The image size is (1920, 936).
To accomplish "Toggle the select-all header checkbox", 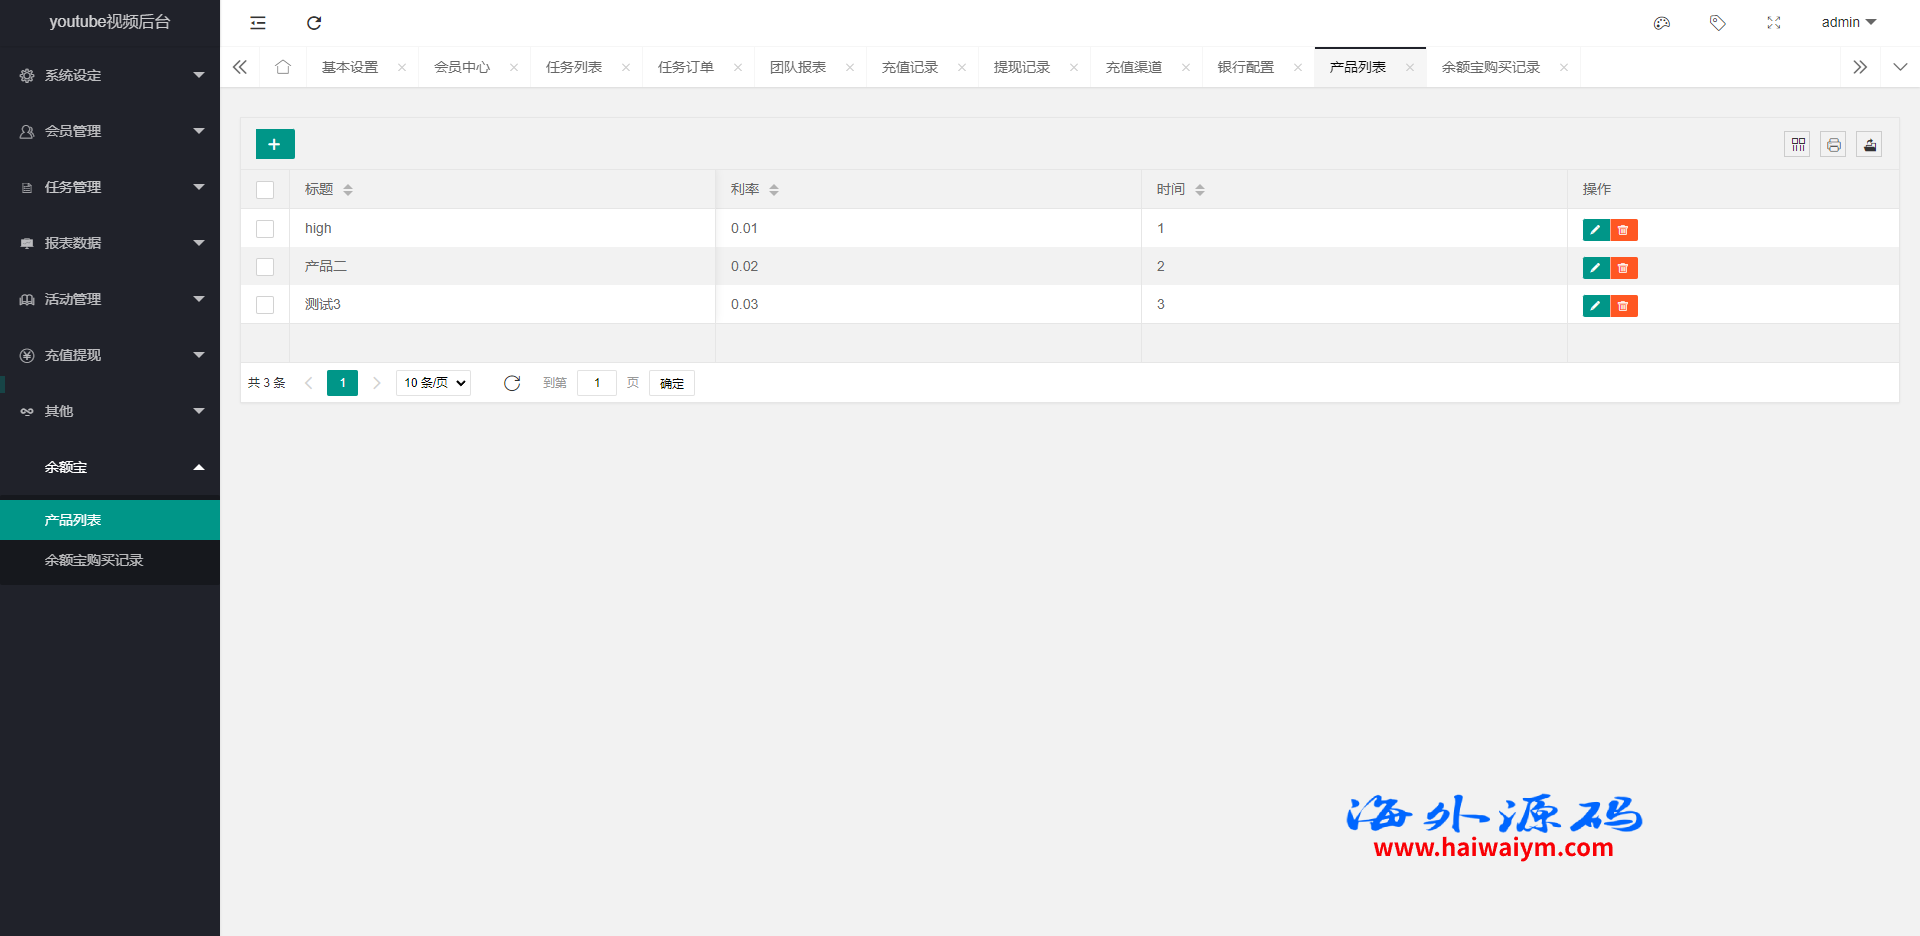I will click(x=265, y=190).
